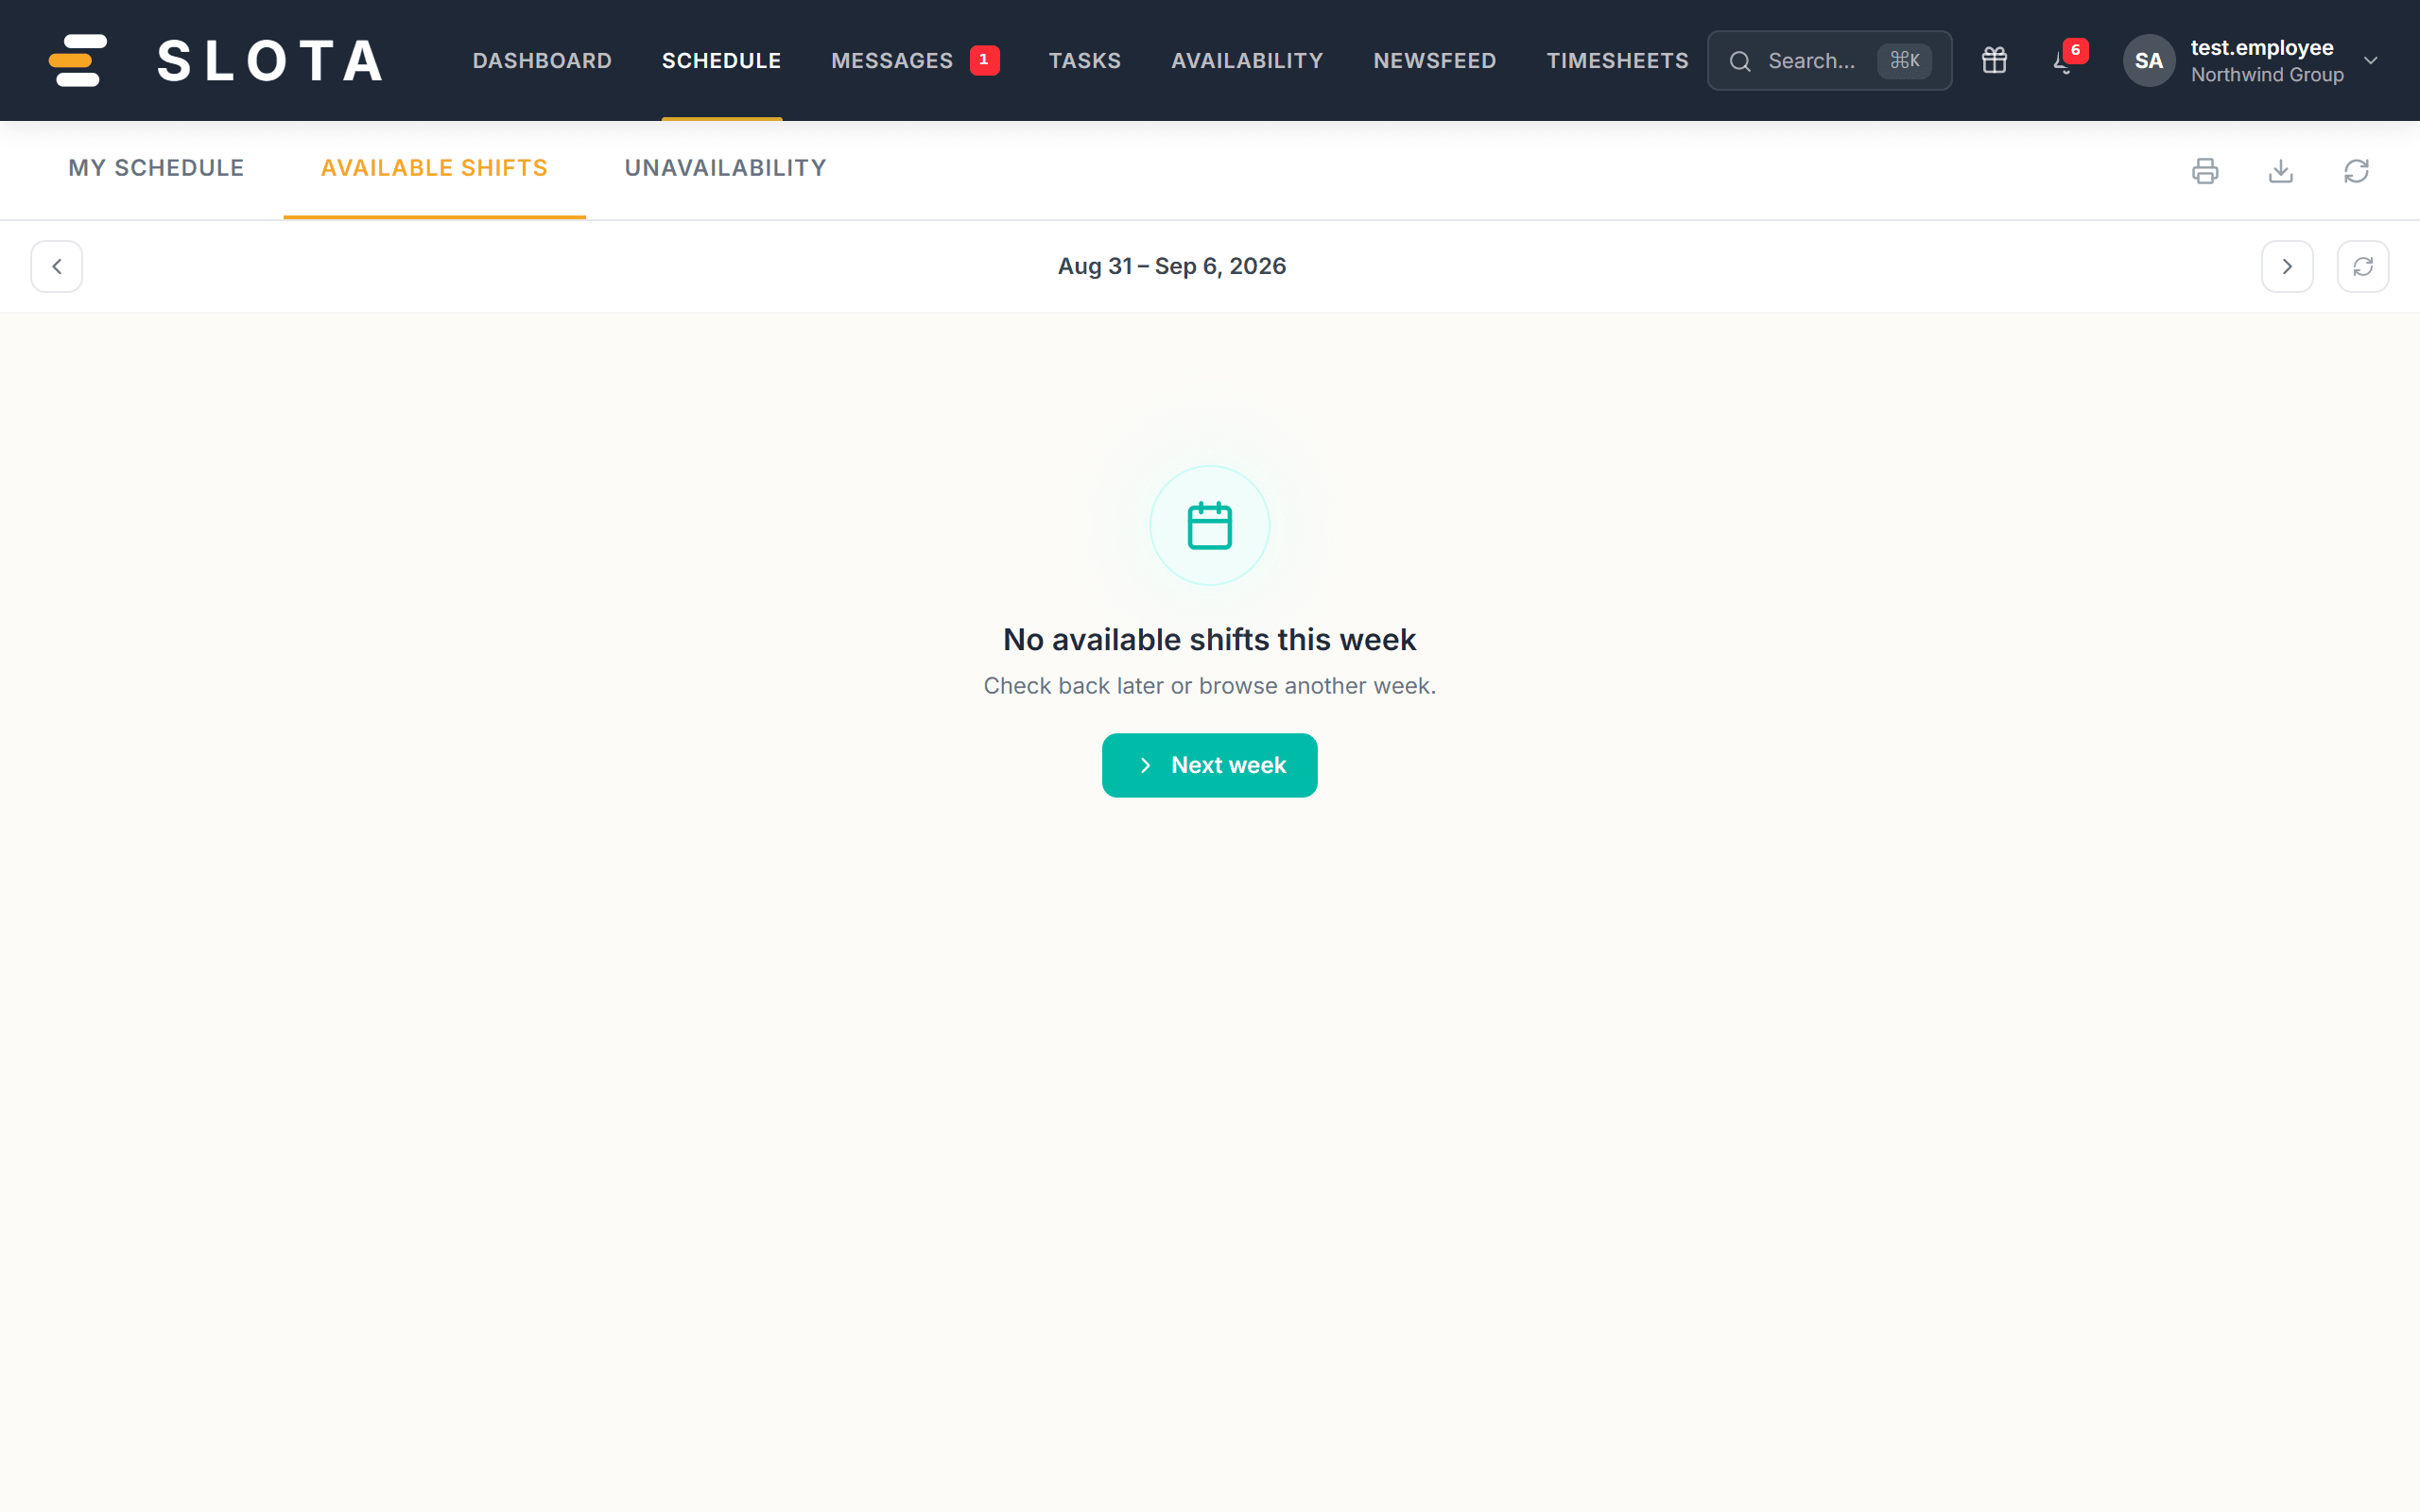Open the Dashboard nav item

pyautogui.click(x=542, y=60)
